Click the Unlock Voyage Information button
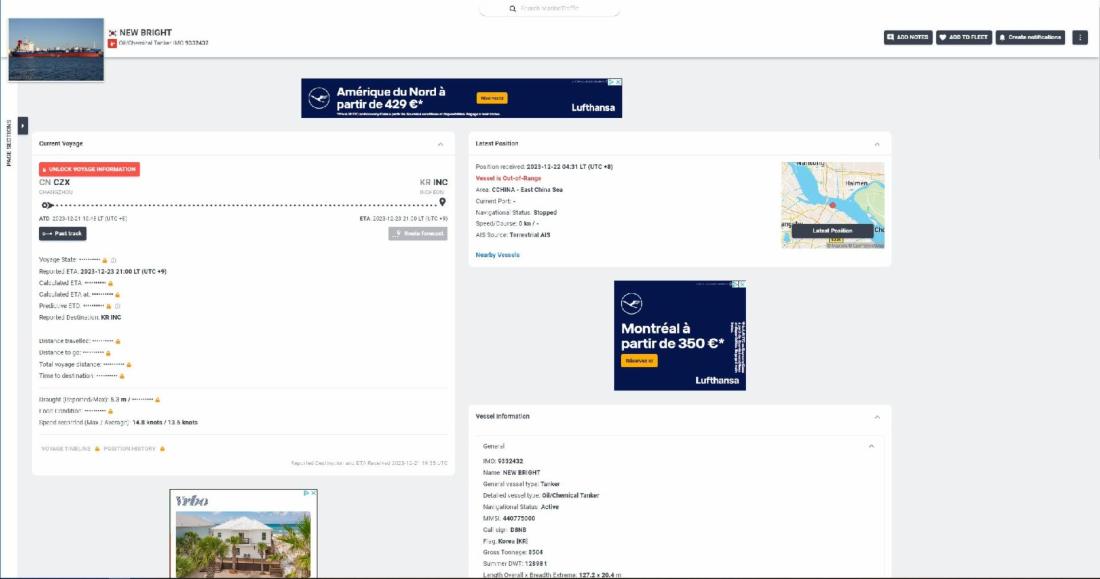 [89, 169]
